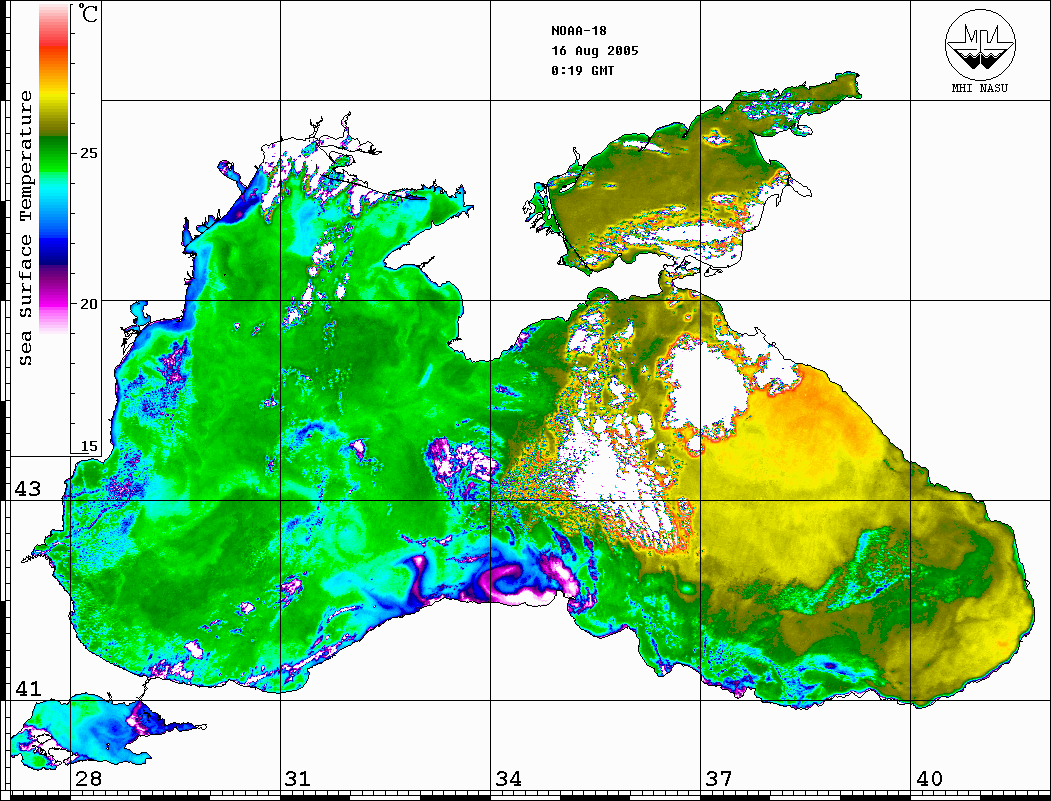The width and height of the screenshot is (1051, 801).
Task: Click the '°C' unit label on legend
Action: [x=88, y=13]
